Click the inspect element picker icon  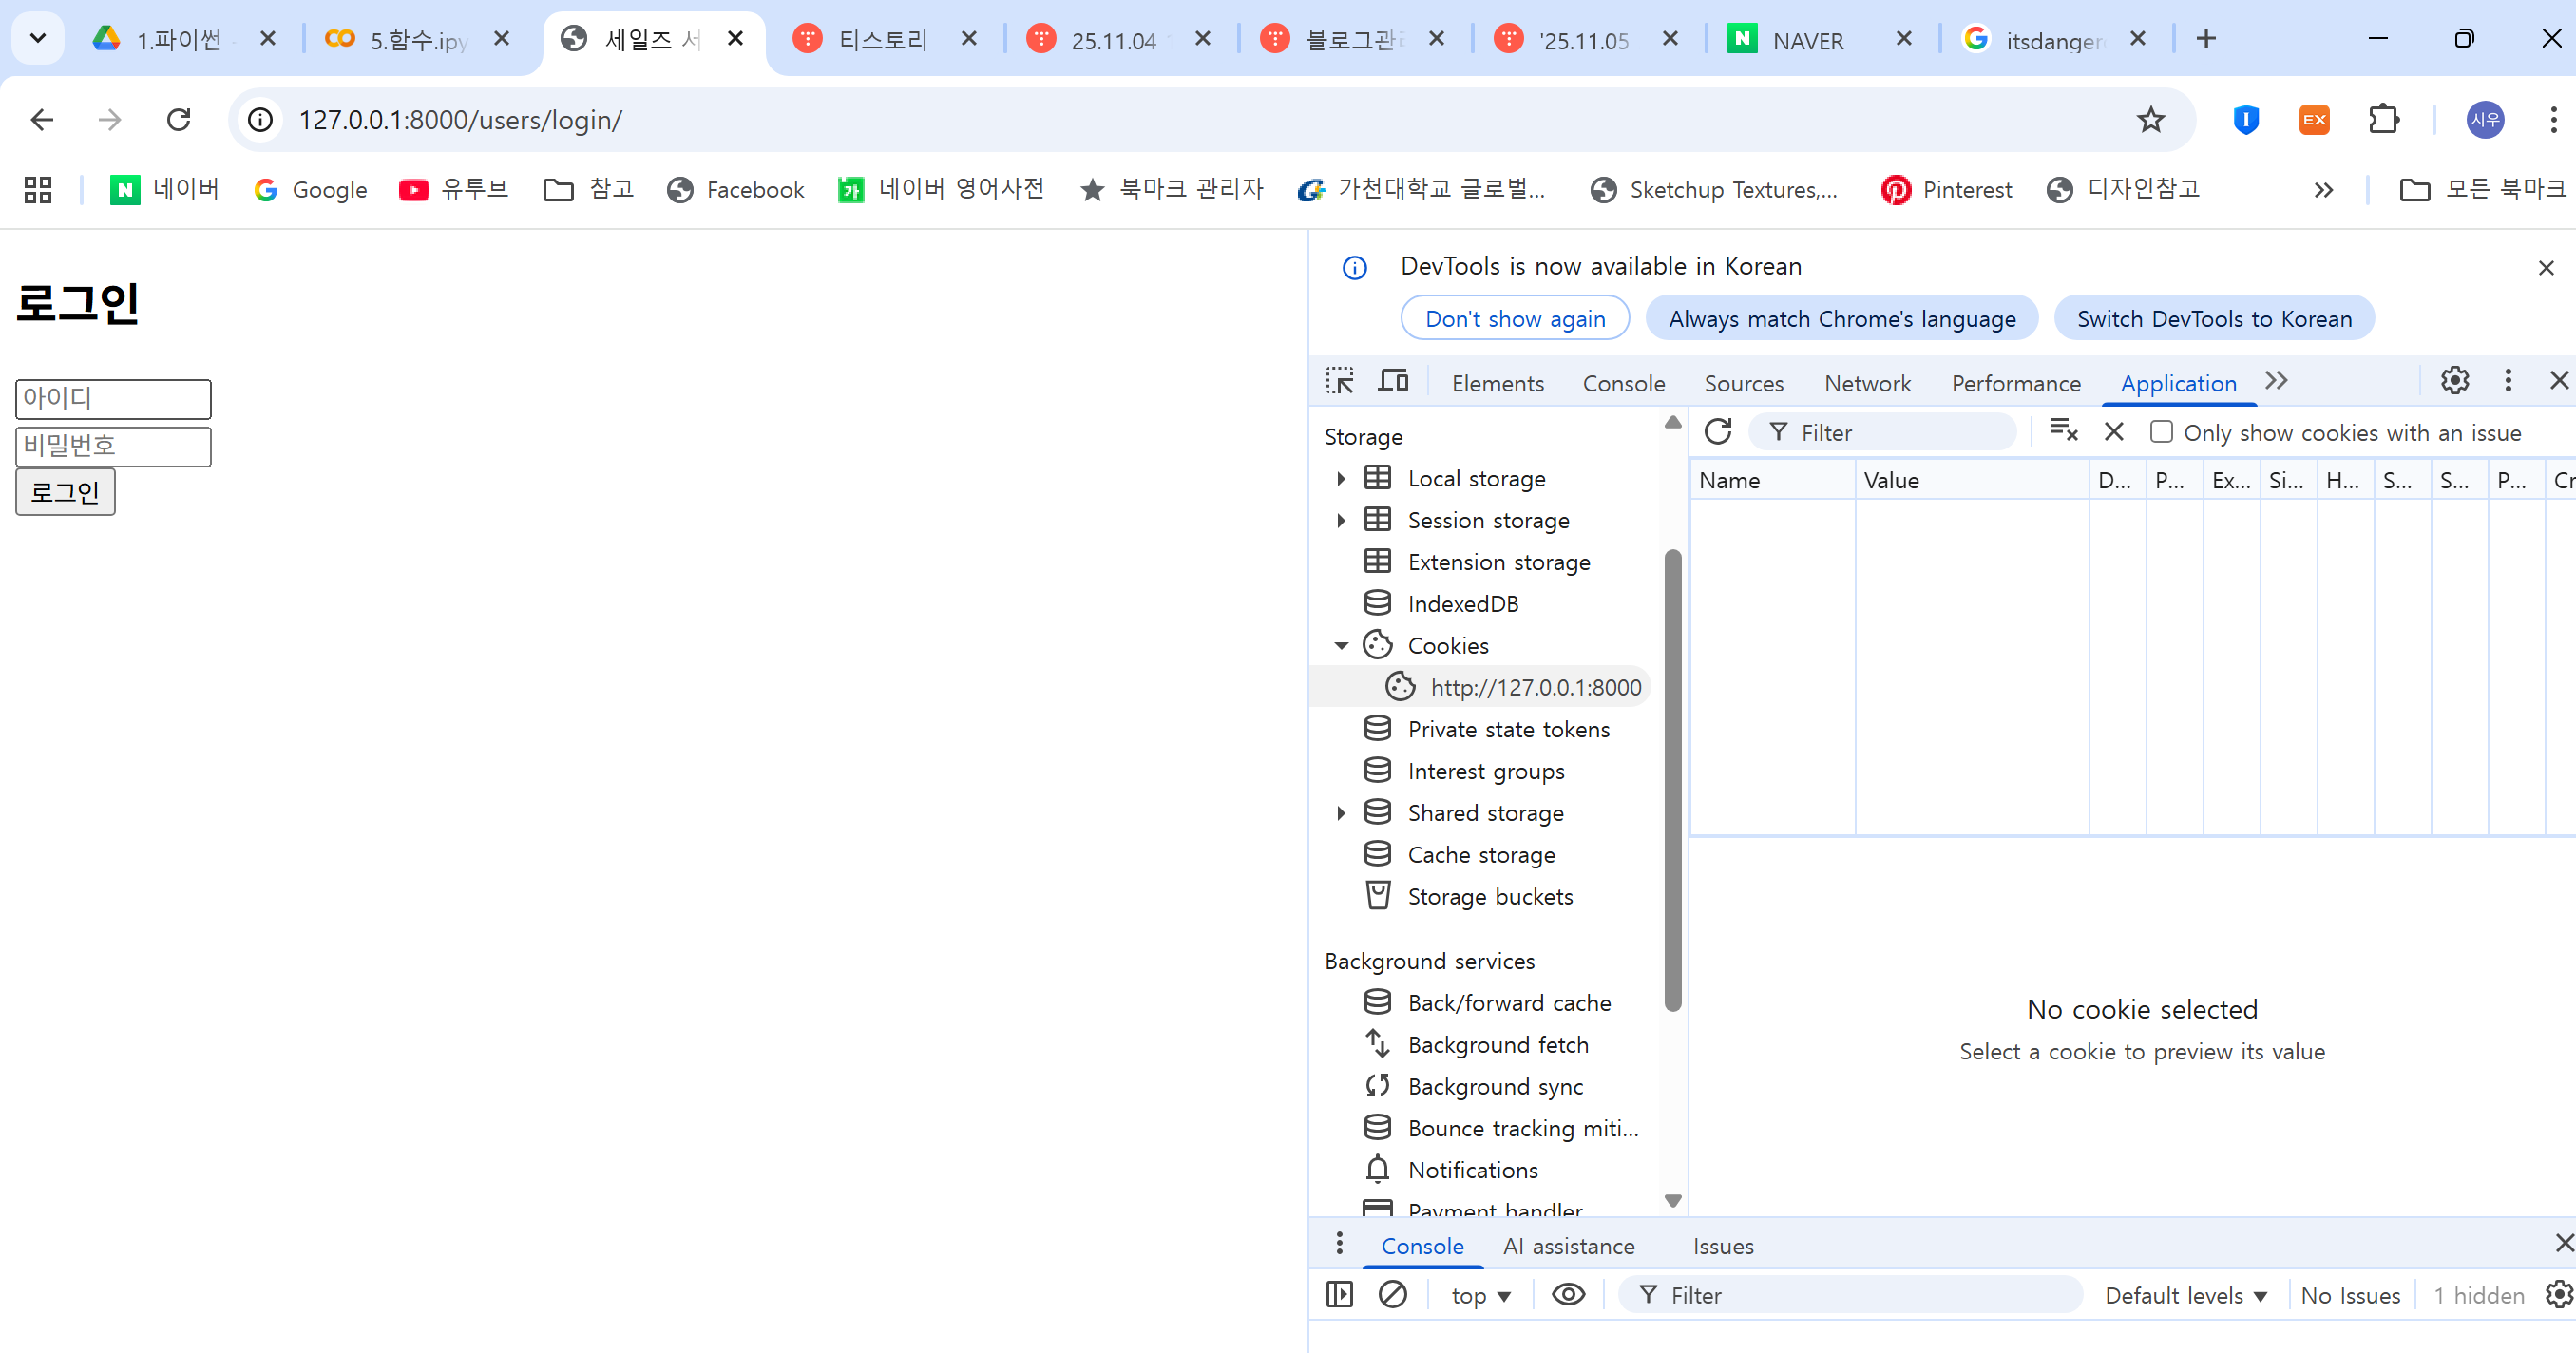point(1339,381)
